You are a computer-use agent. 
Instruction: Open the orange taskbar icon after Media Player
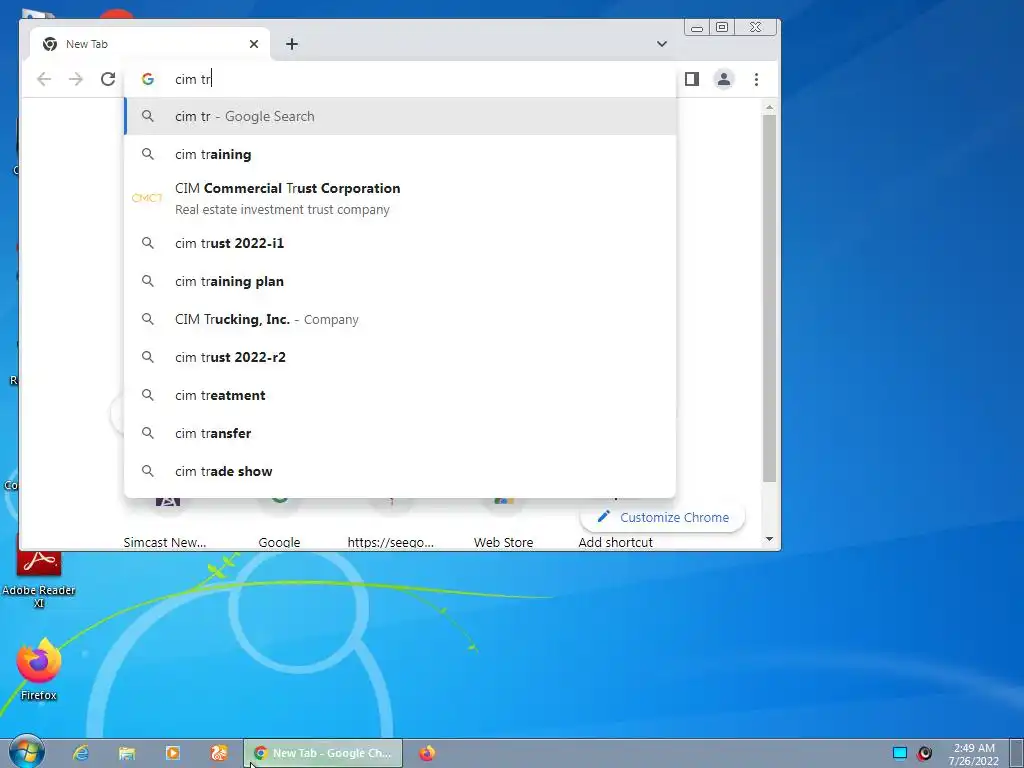(219, 753)
